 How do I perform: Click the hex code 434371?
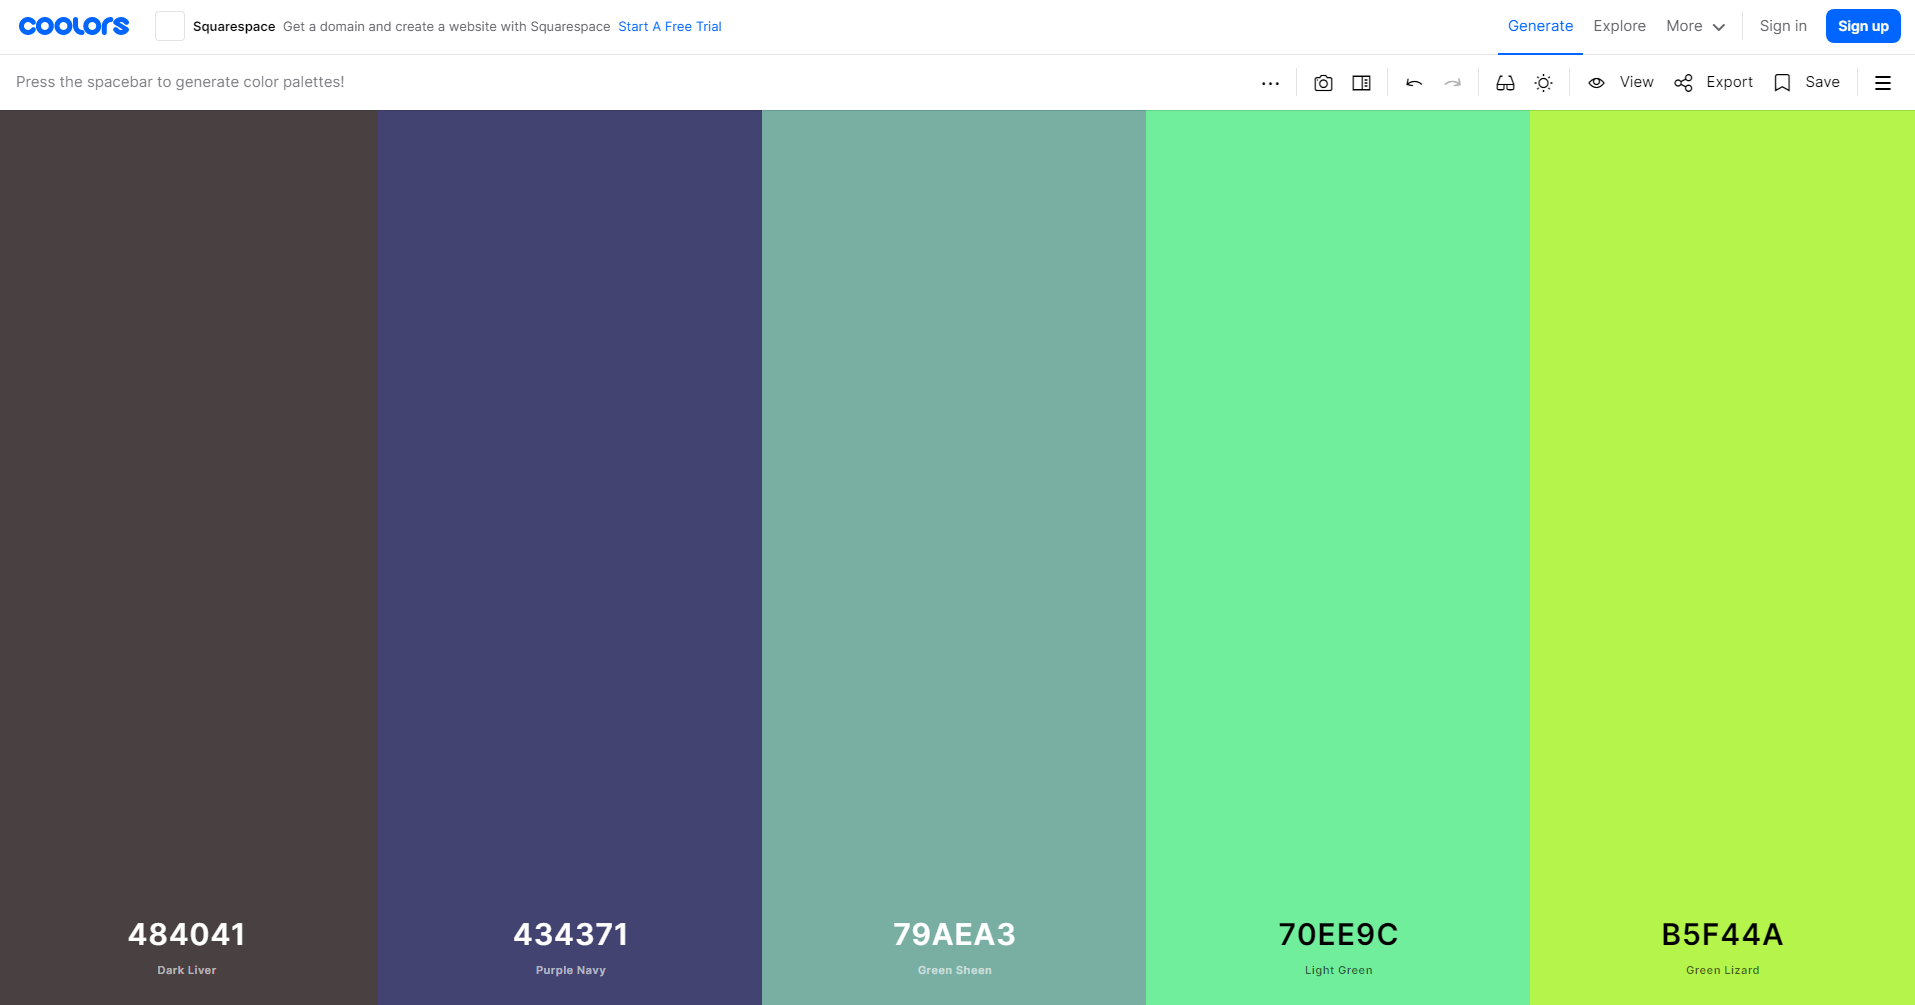(571, 934)
